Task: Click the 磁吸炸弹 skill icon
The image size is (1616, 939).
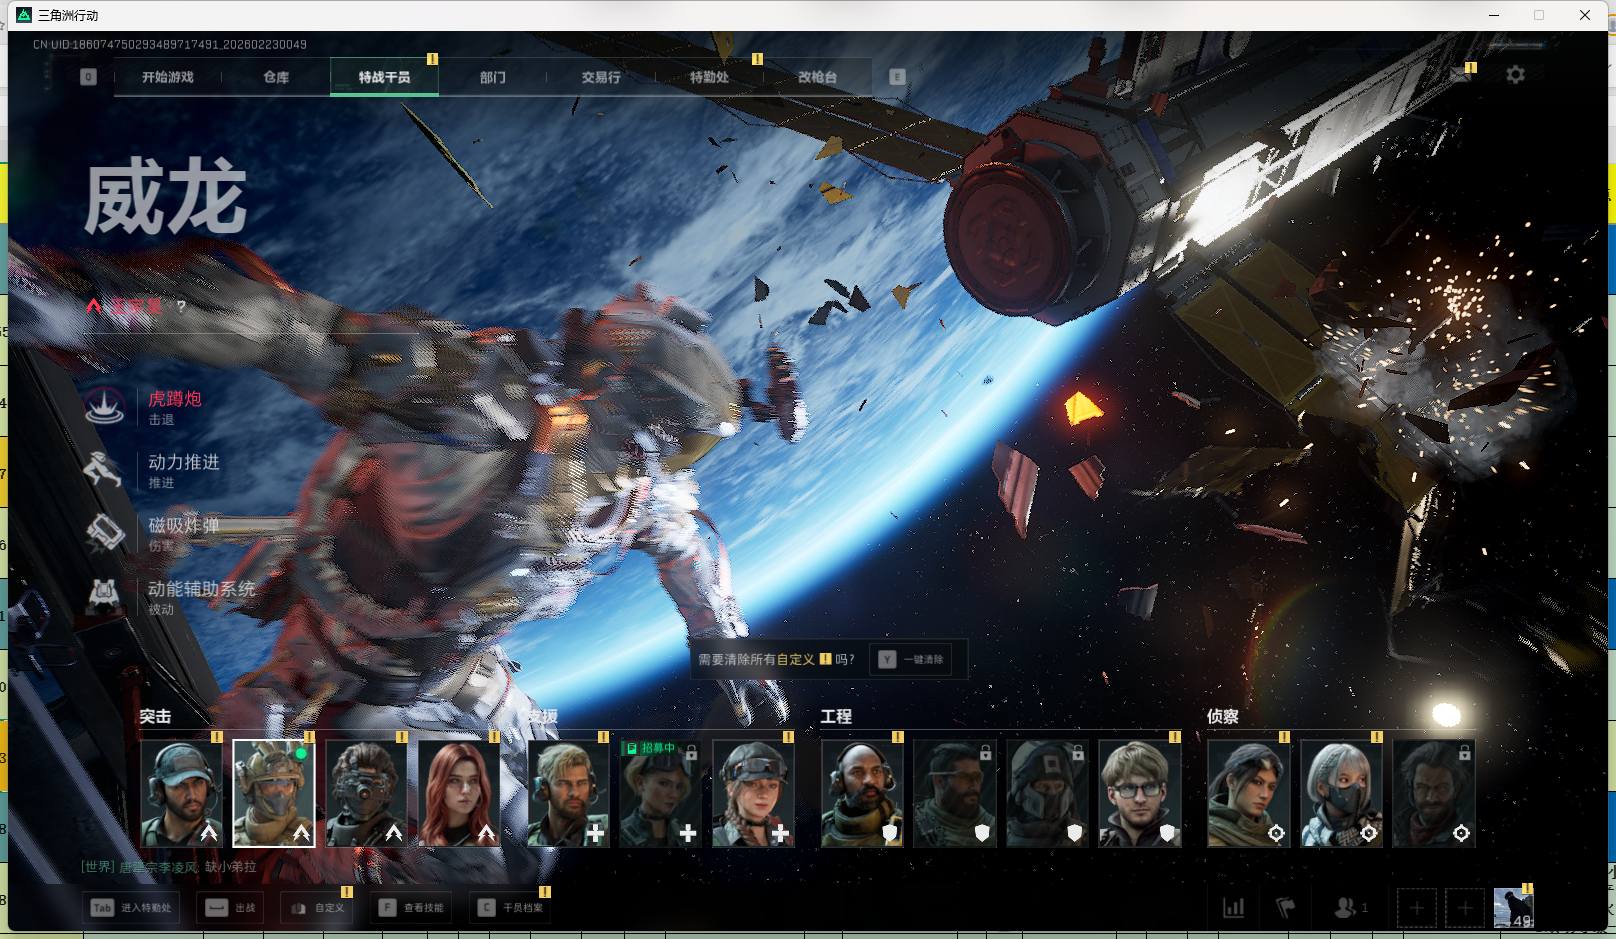Action: (104, 533)
